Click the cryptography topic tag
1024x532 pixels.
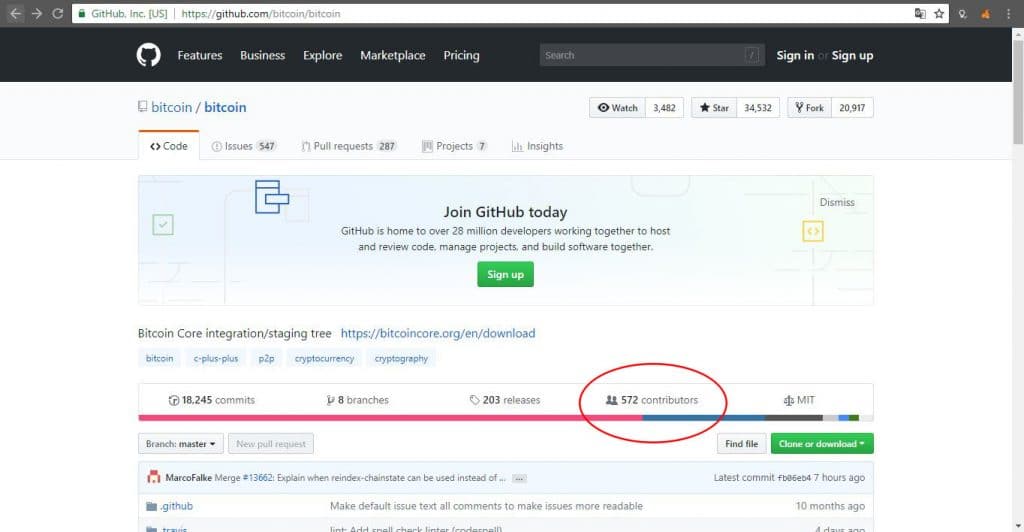point(401,358)
